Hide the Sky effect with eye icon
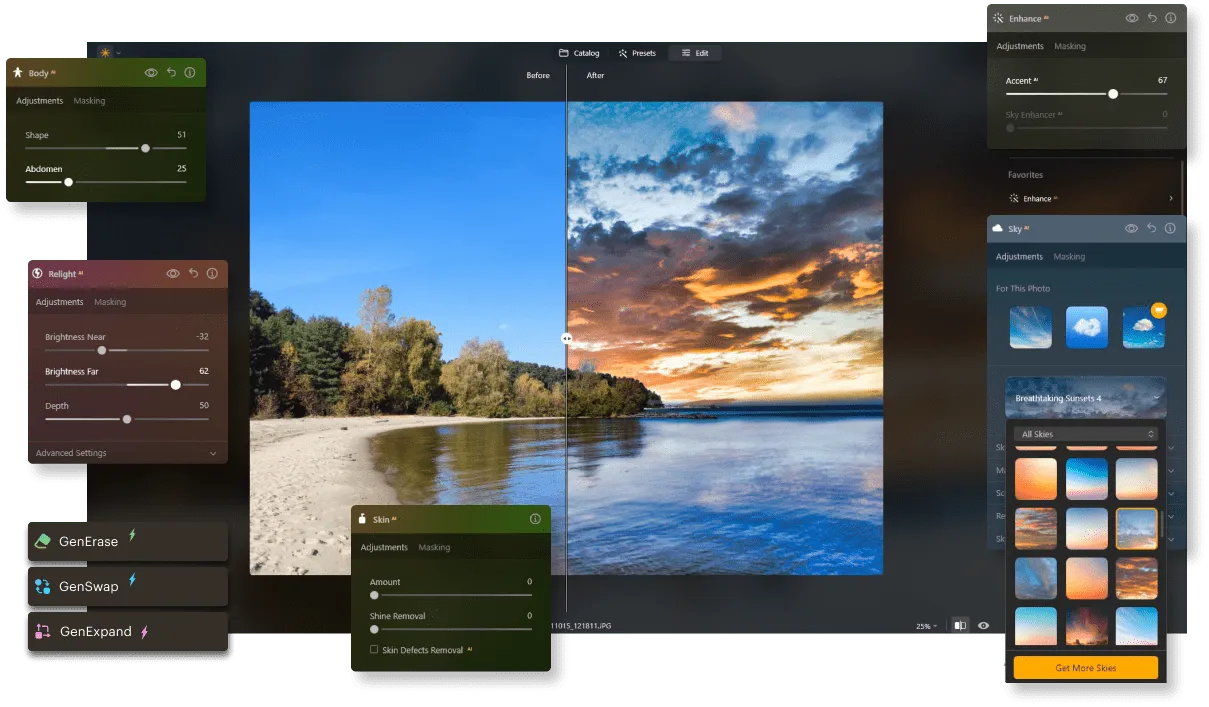This screenshot has width=1209, height=707. (x=1131, y=229)
